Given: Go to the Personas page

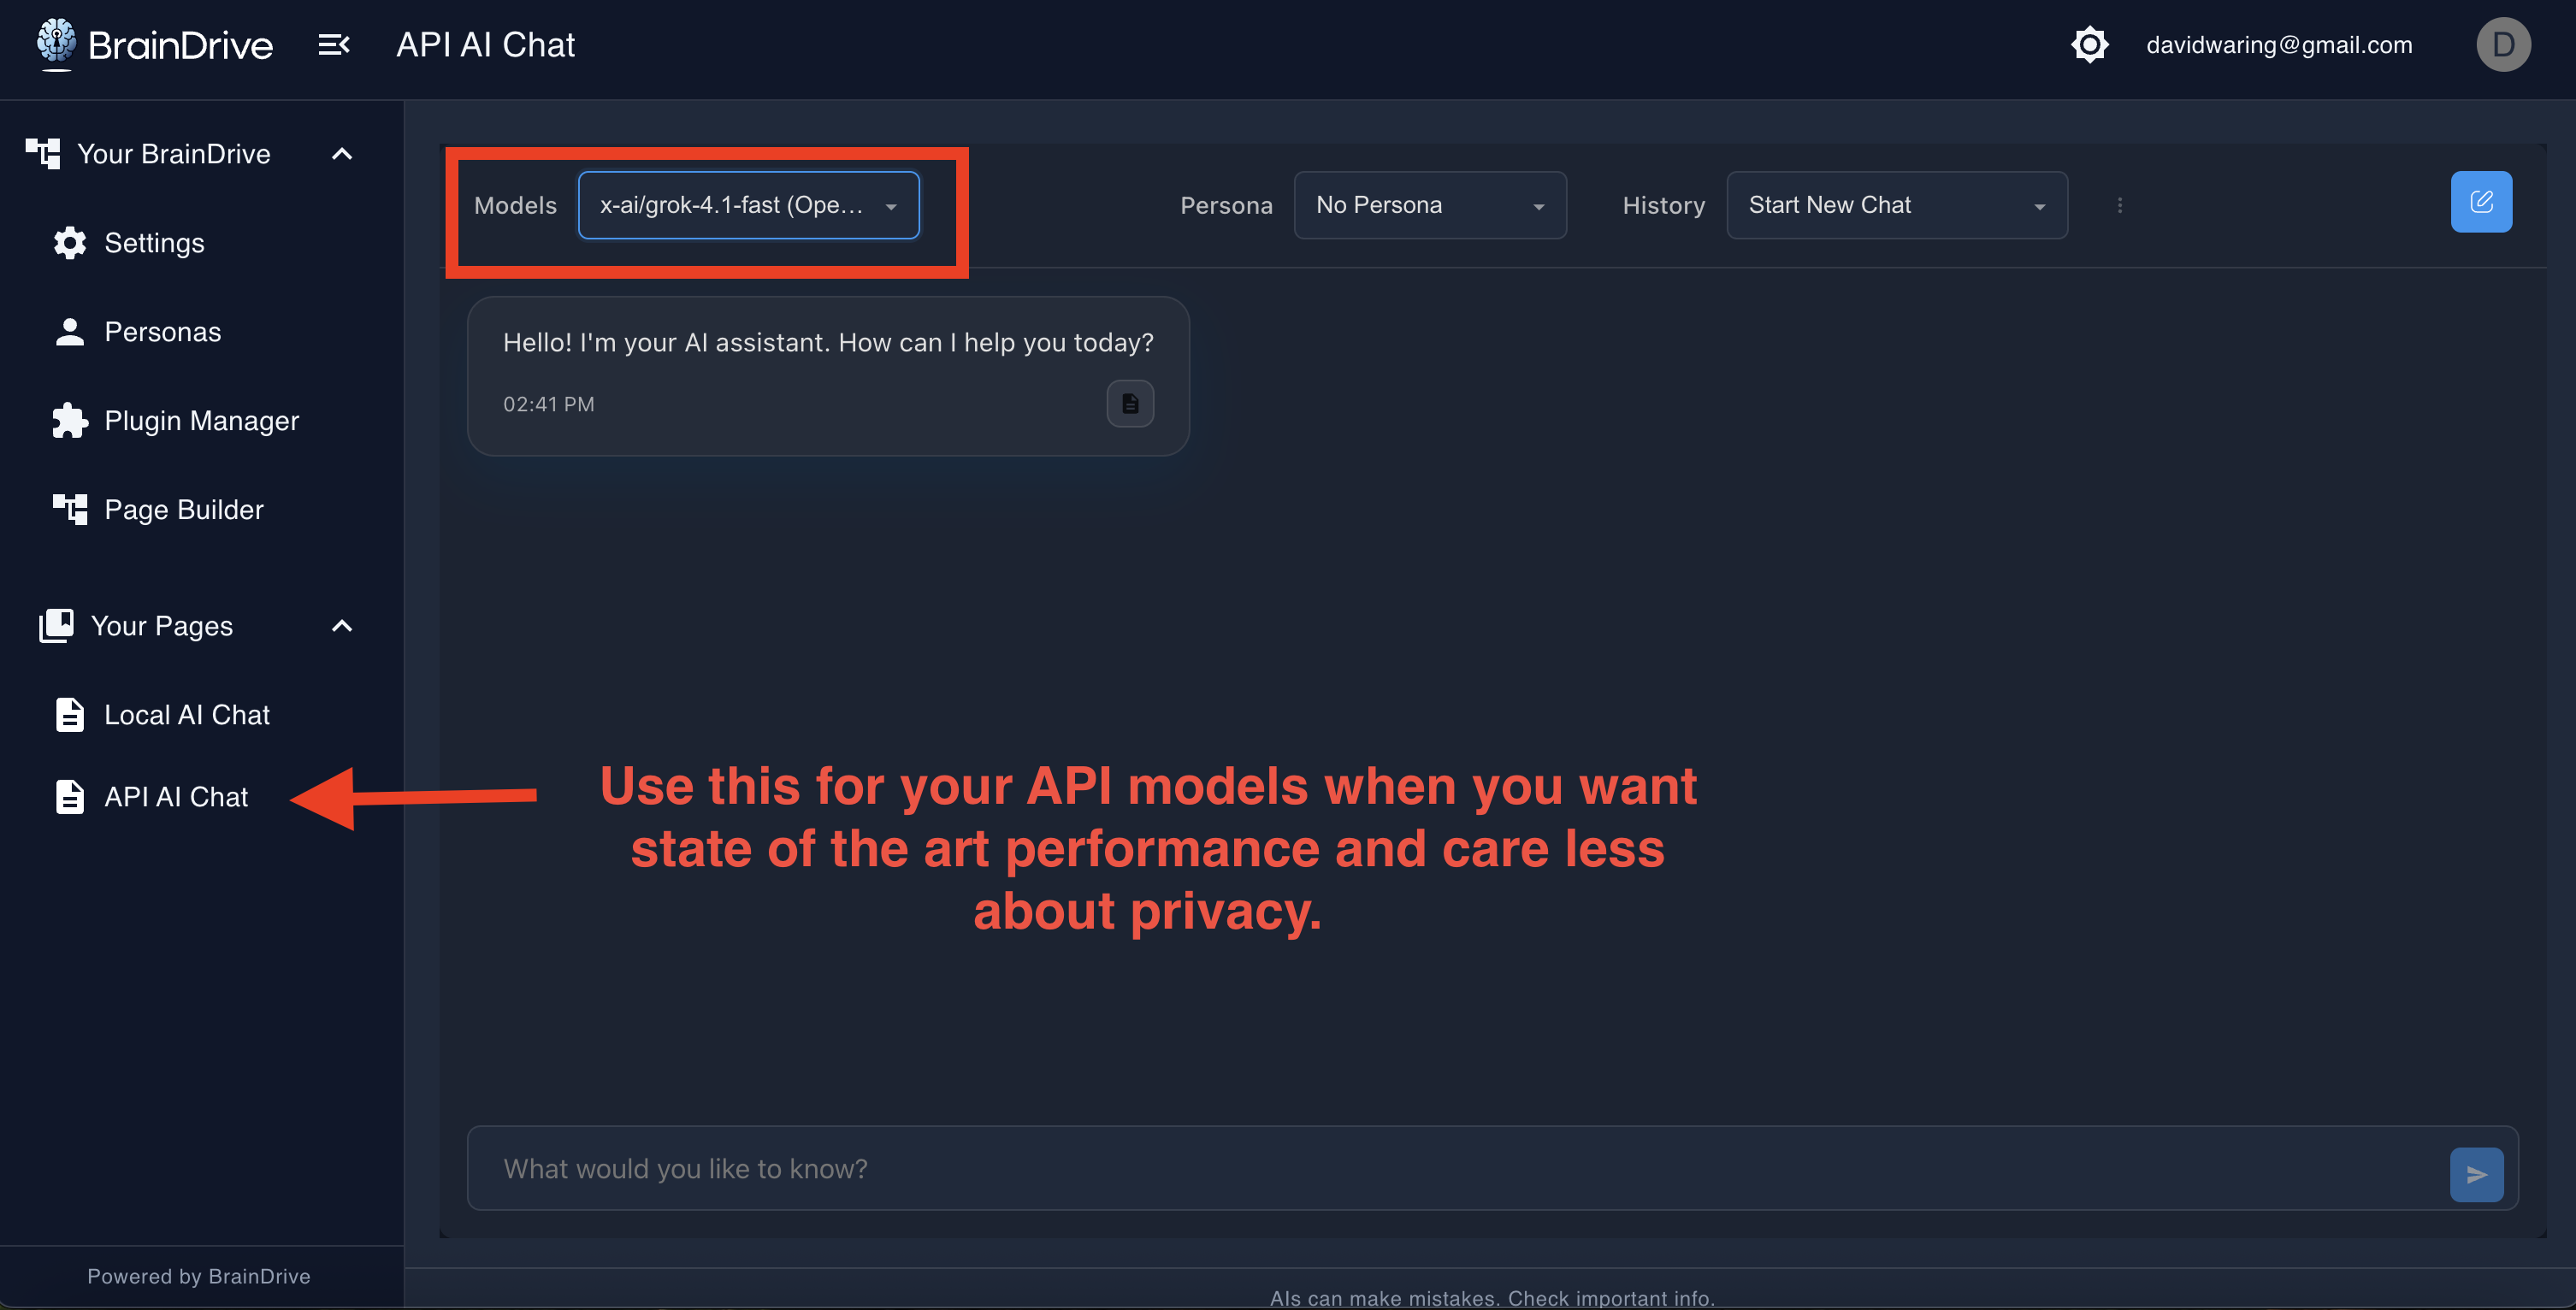Looking at the screenshot, I should [162, 332].
